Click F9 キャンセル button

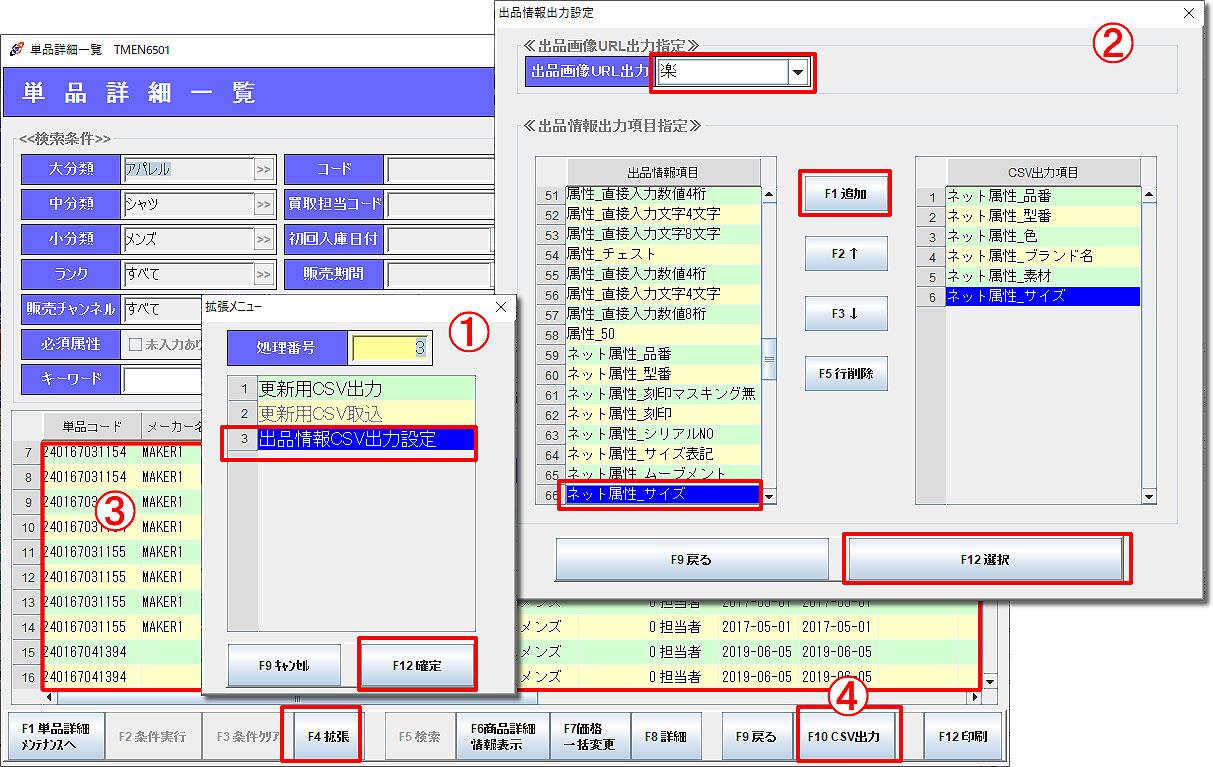[284, 664]
